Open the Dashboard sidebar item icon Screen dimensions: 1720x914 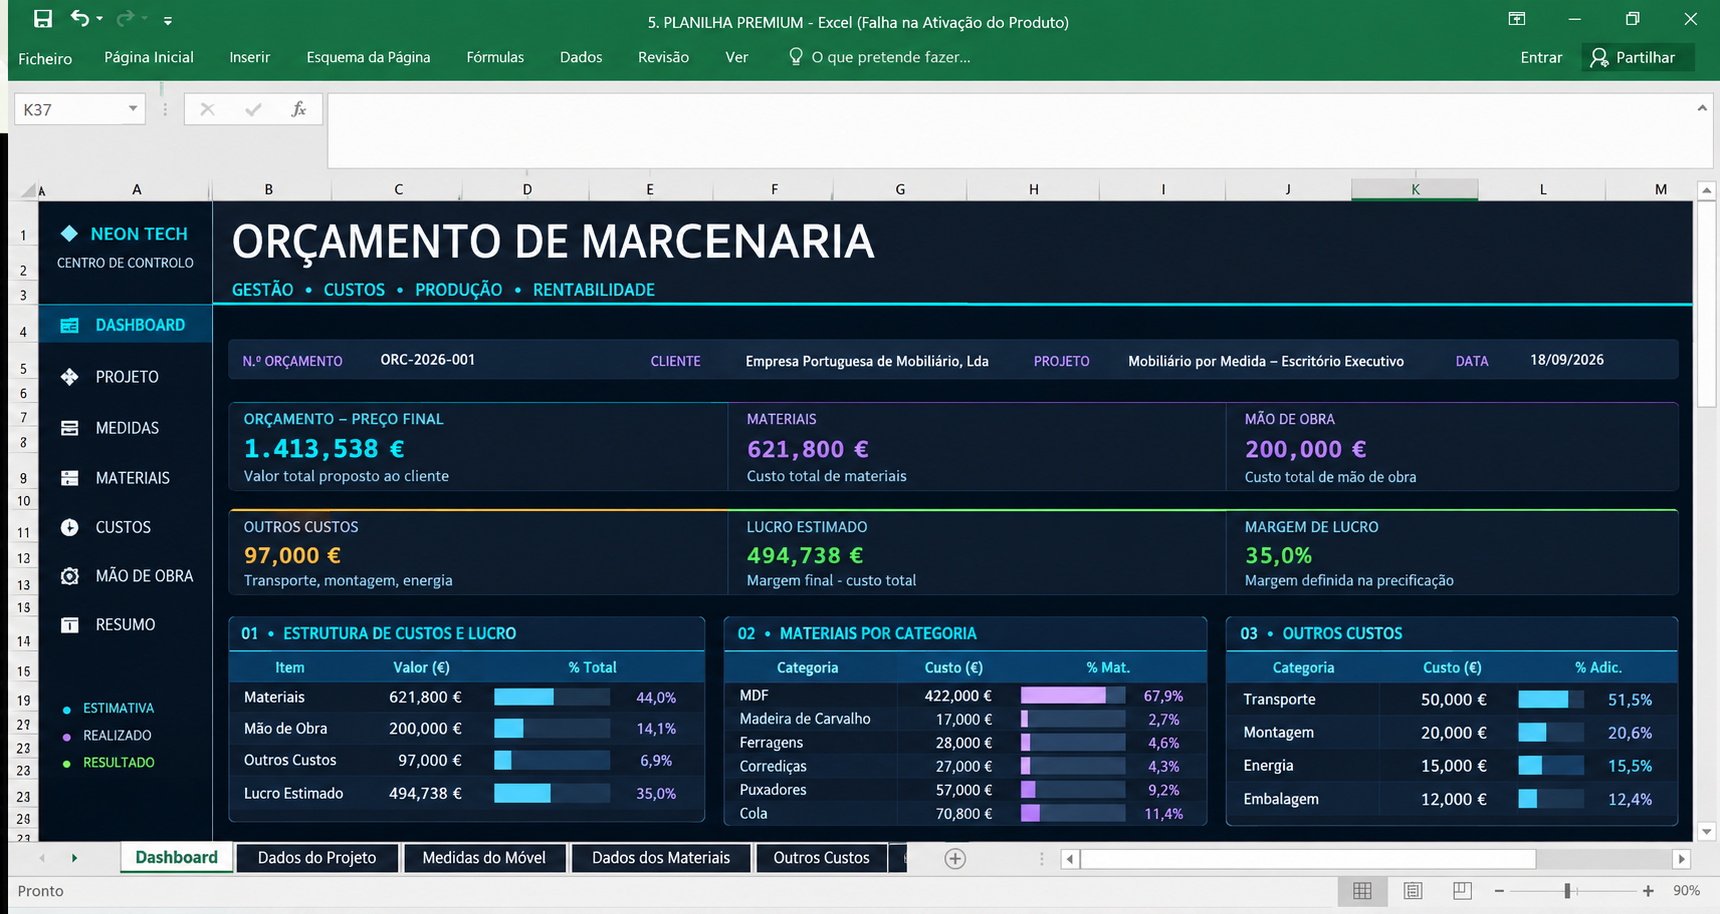69,325
